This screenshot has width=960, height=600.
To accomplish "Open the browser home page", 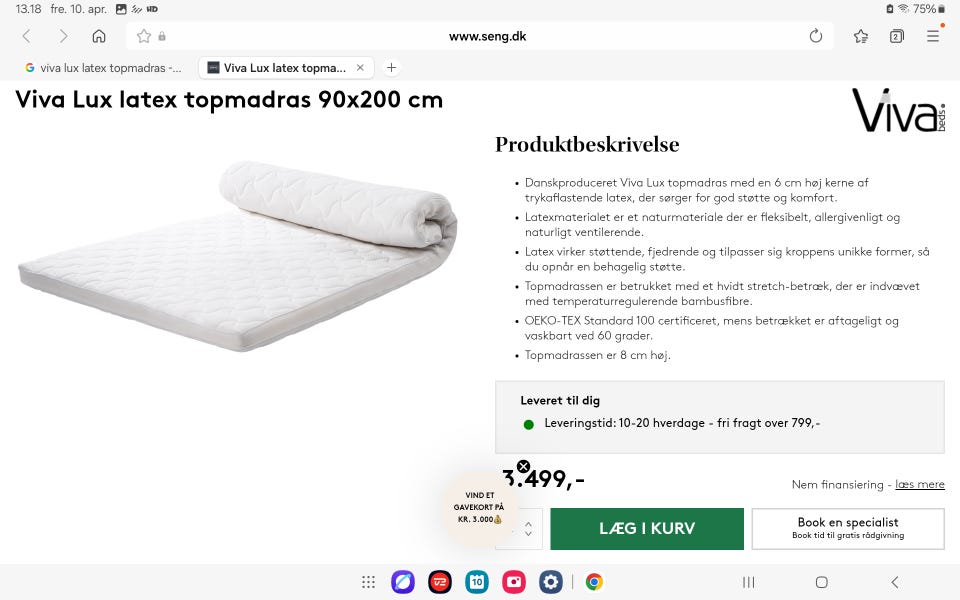I will 99,36.
